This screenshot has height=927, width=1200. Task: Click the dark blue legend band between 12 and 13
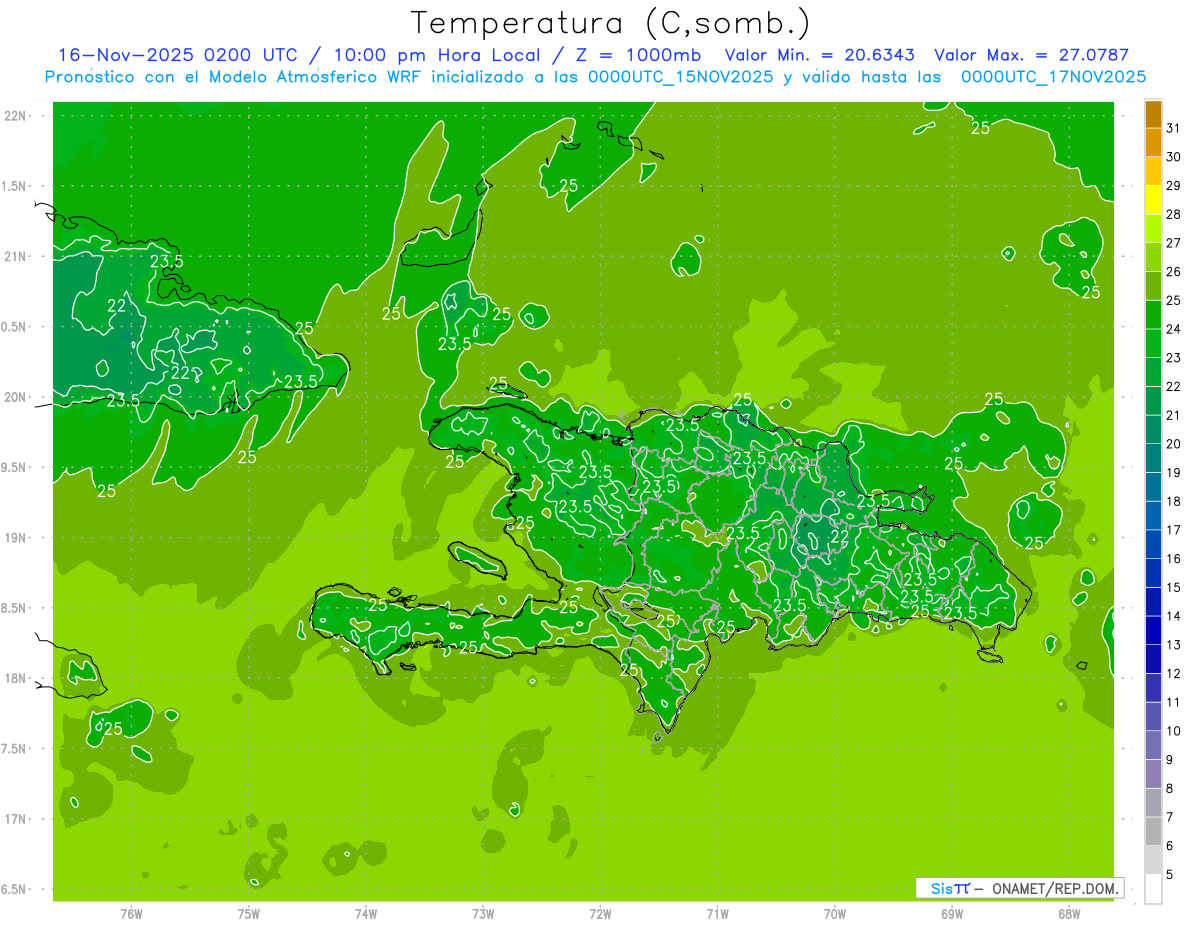coord(1153,659)
